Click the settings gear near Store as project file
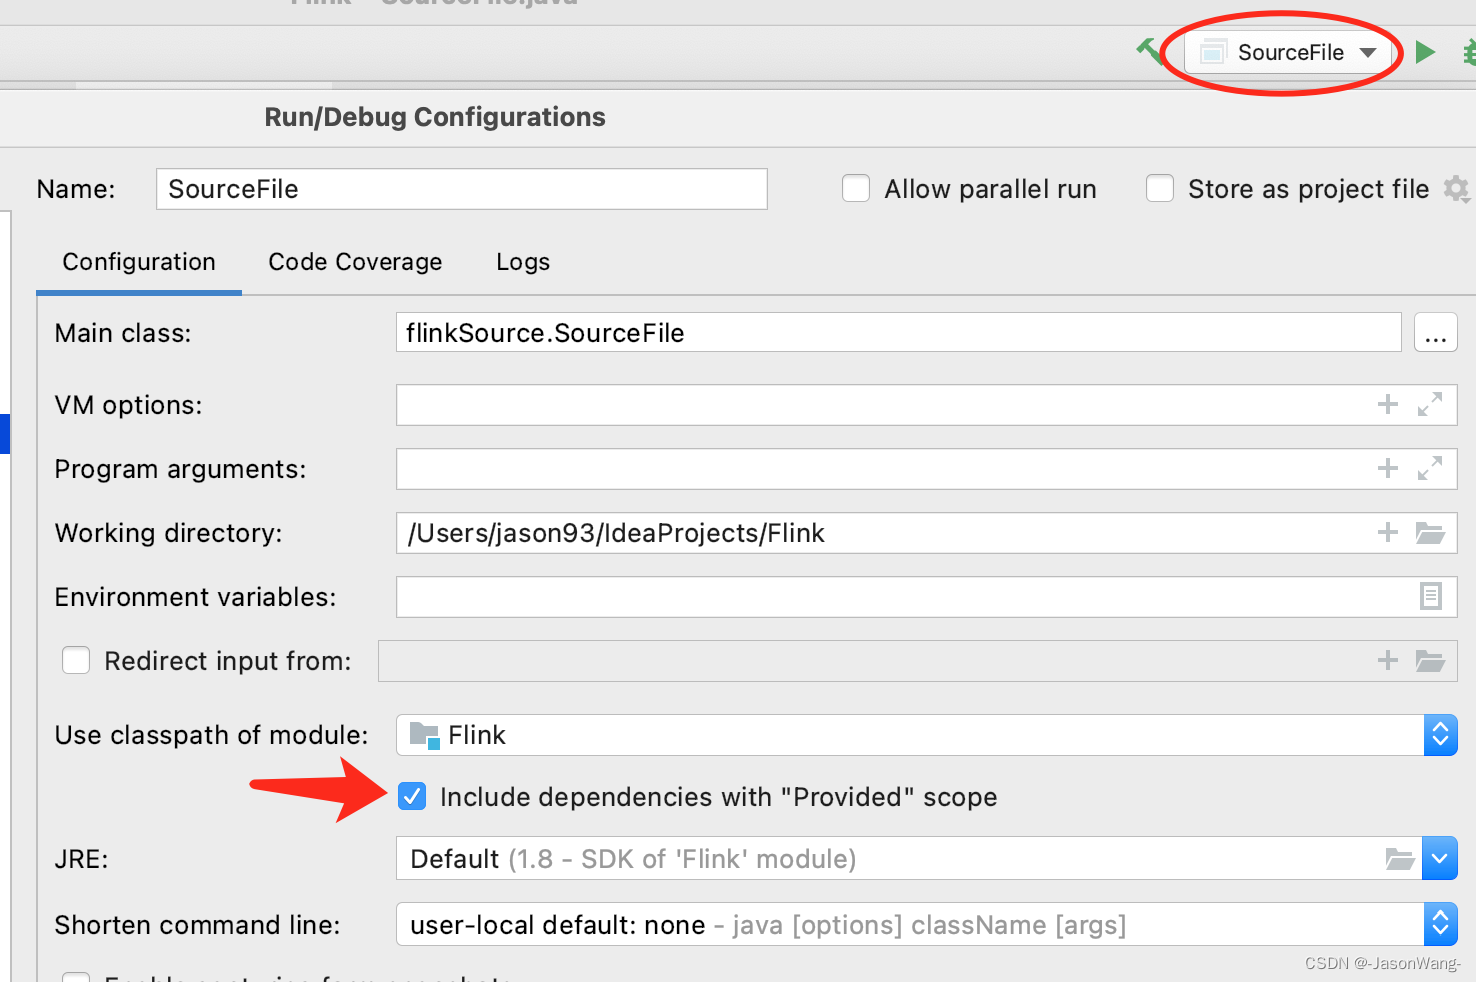 point(1457,188)
